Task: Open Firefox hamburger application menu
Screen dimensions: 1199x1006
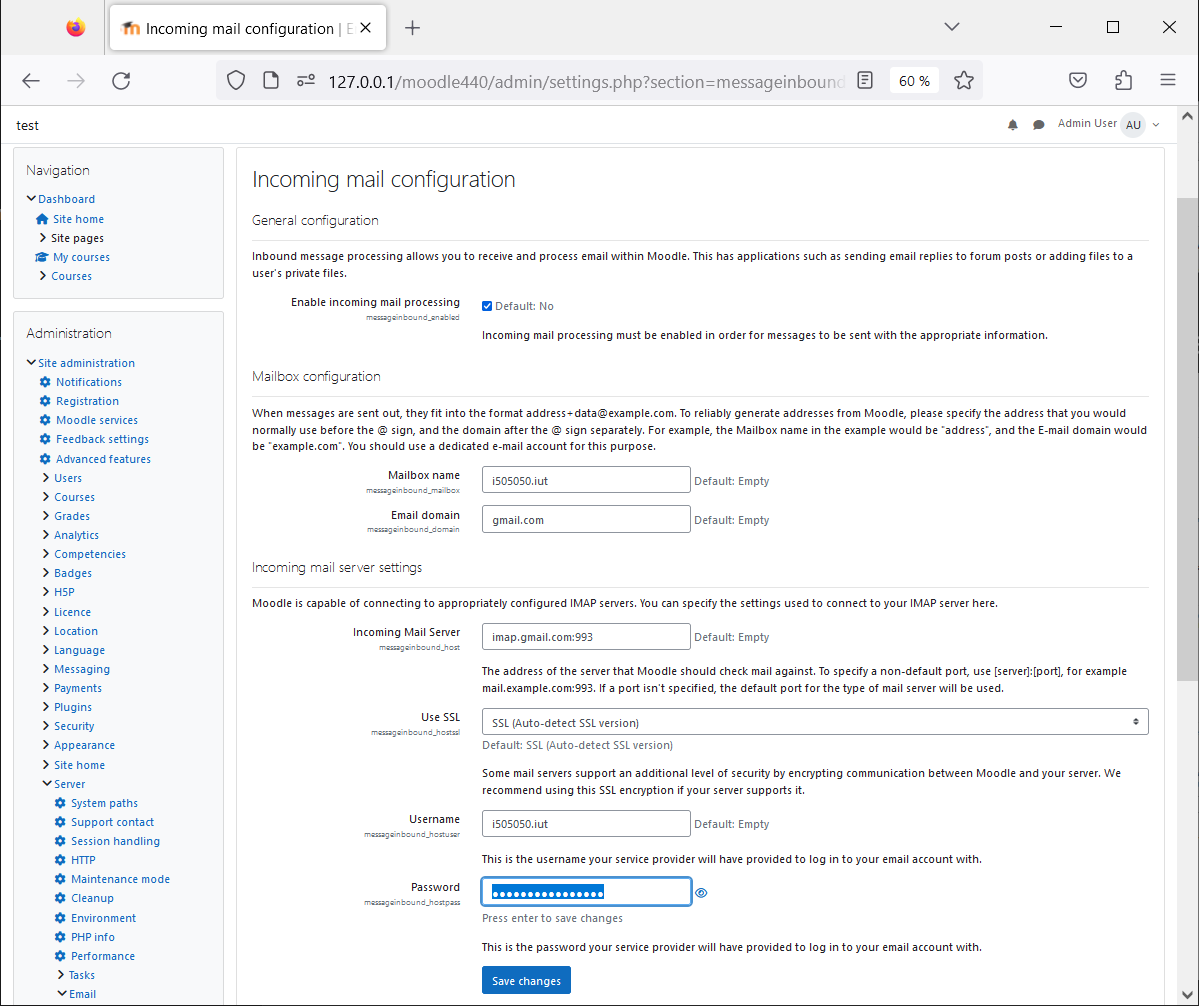Action: 1168,80
